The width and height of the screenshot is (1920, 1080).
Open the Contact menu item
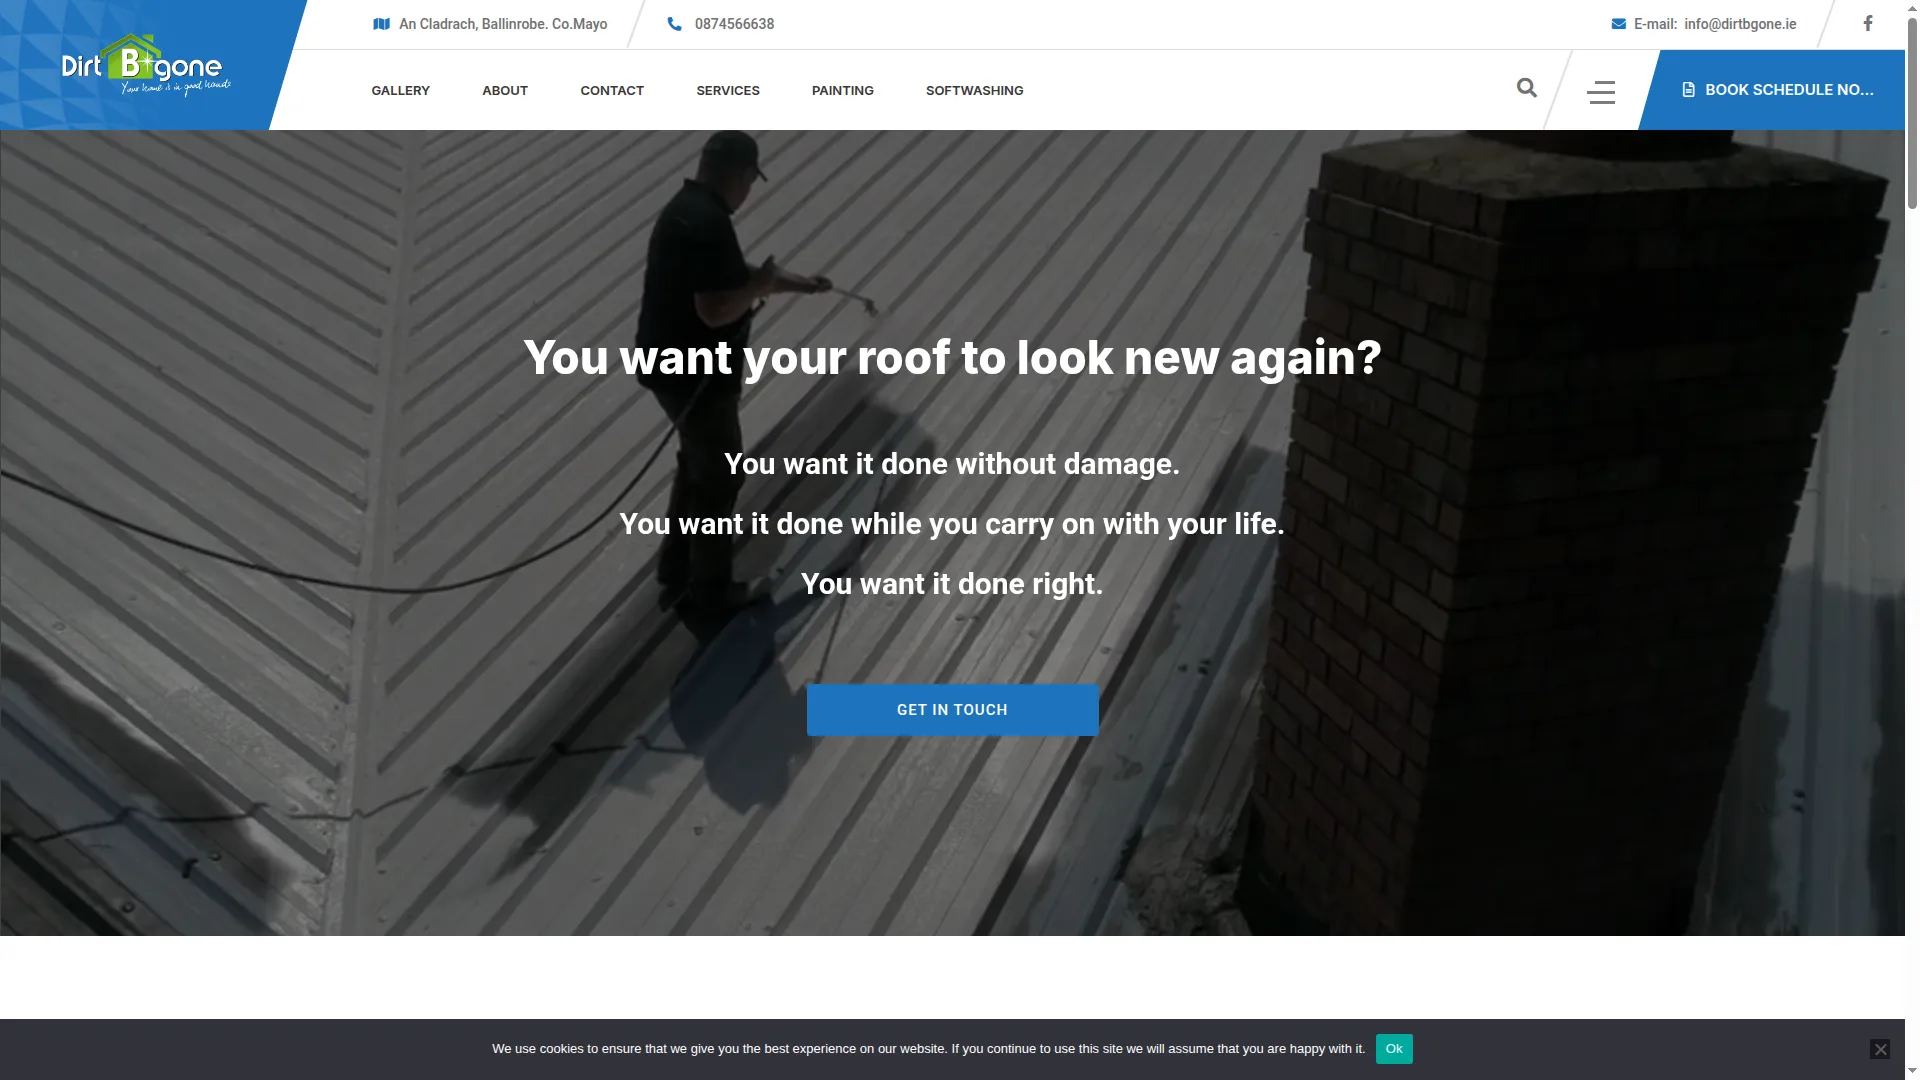(612, 90)
